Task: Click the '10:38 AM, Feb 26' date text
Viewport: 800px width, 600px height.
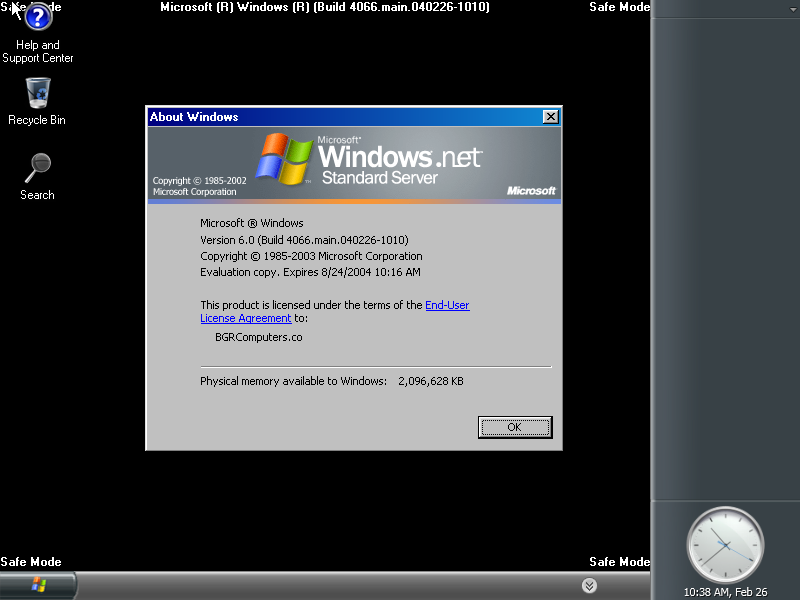Action: pos(725,592)
